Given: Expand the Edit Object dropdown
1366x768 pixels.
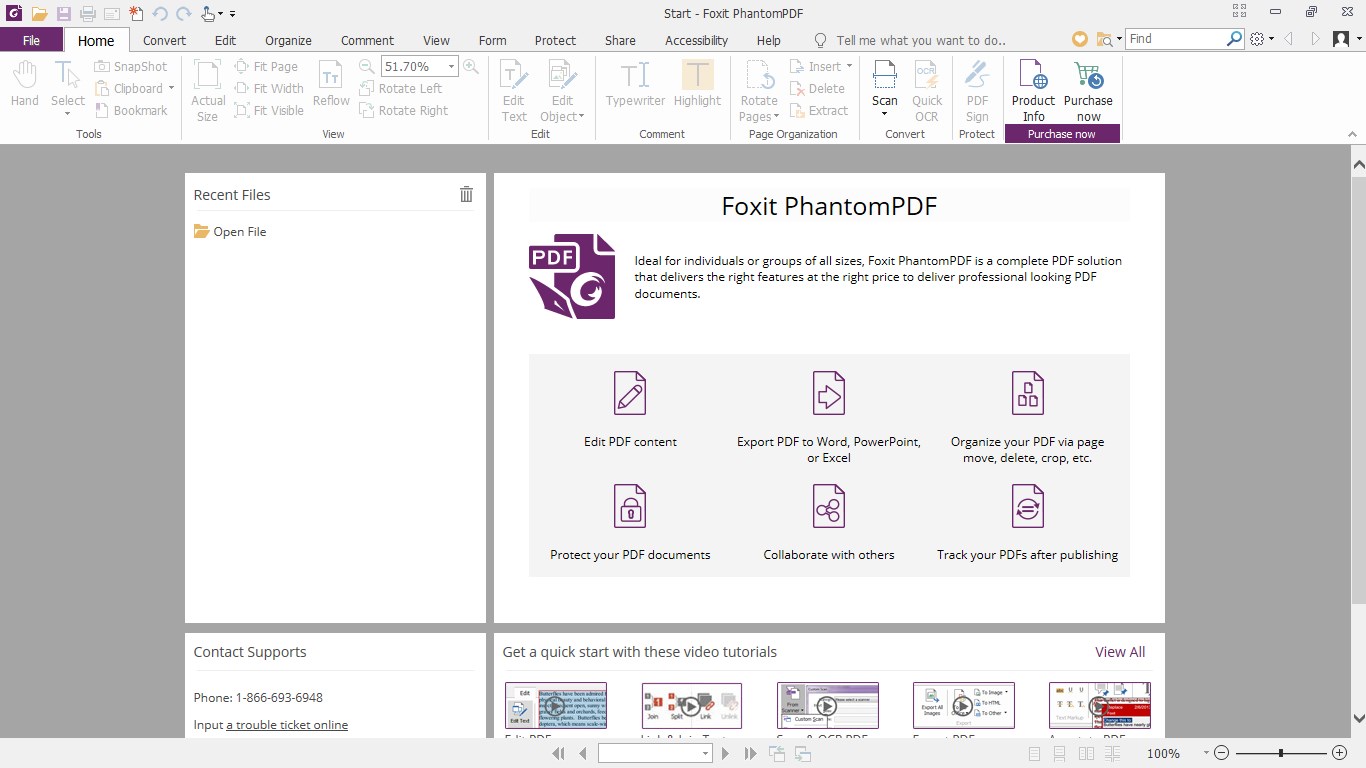Looking at the screenshot, I should pyautogui.click(x=581, y=117).
